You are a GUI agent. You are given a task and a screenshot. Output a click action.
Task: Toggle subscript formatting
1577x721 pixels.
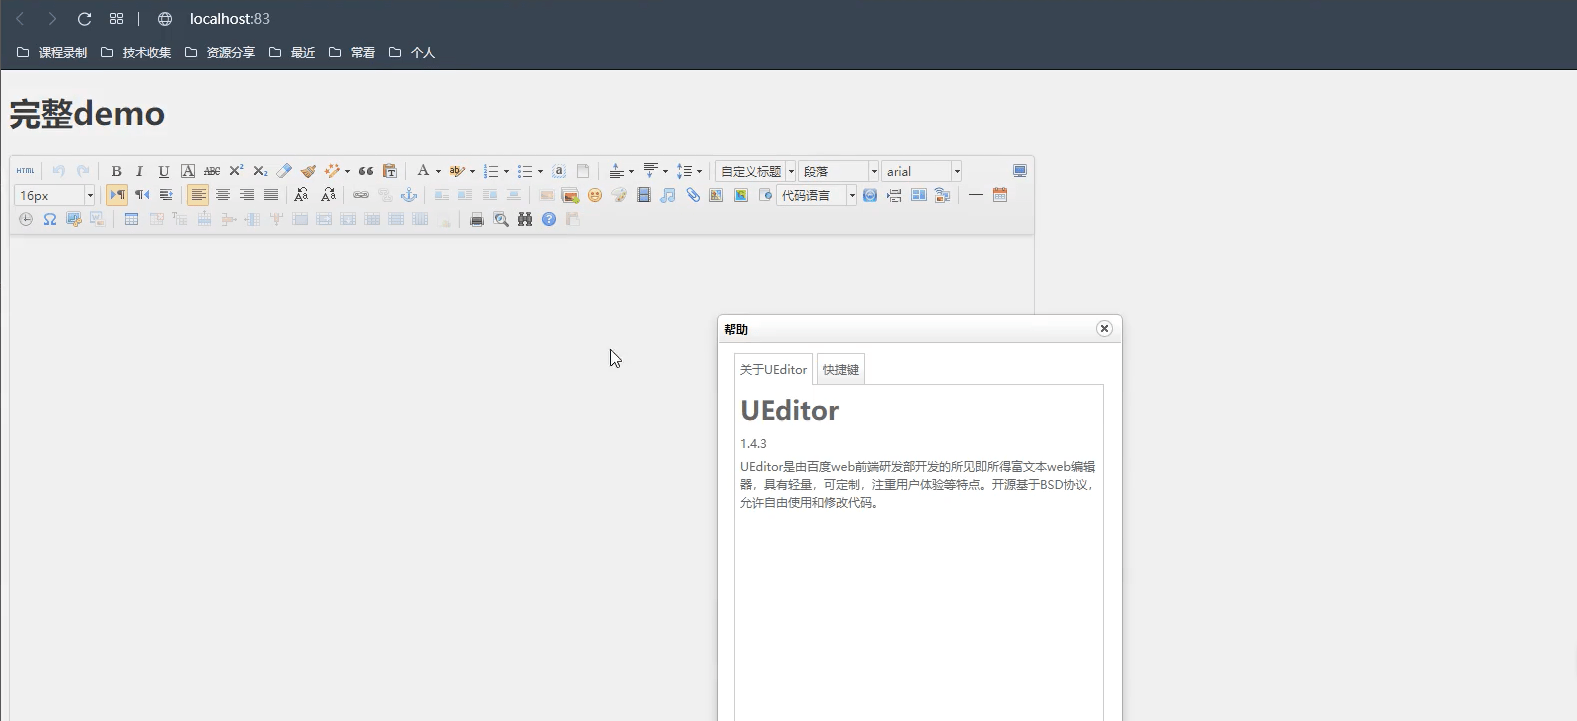[260, 171]
